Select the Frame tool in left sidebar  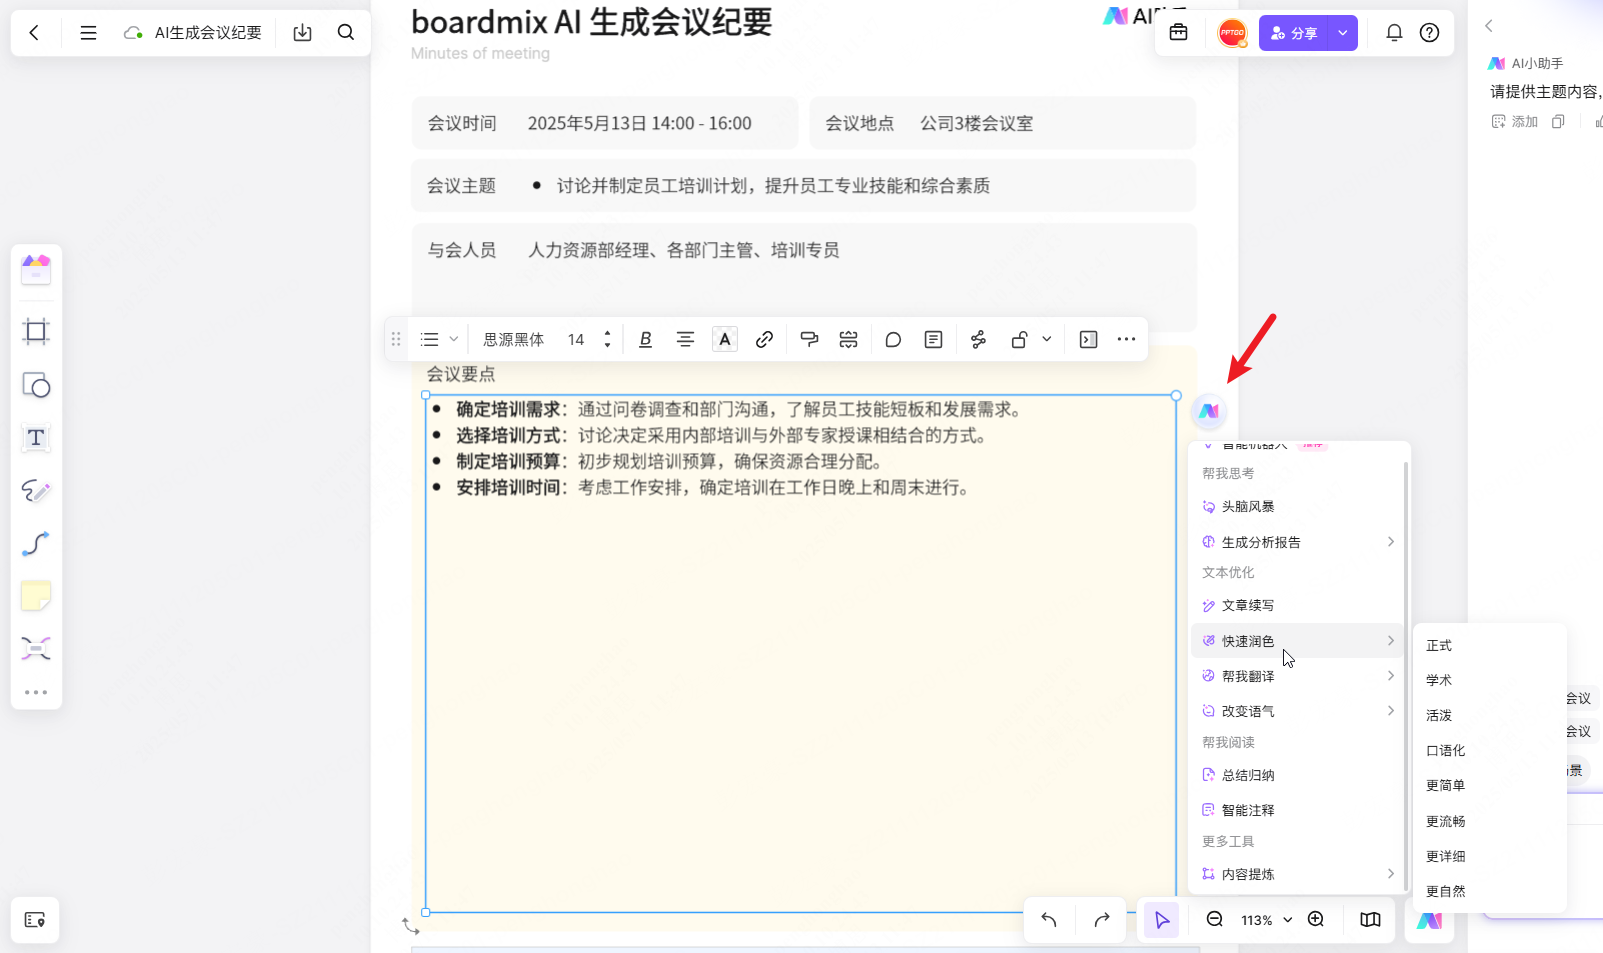tap(36, 332)
